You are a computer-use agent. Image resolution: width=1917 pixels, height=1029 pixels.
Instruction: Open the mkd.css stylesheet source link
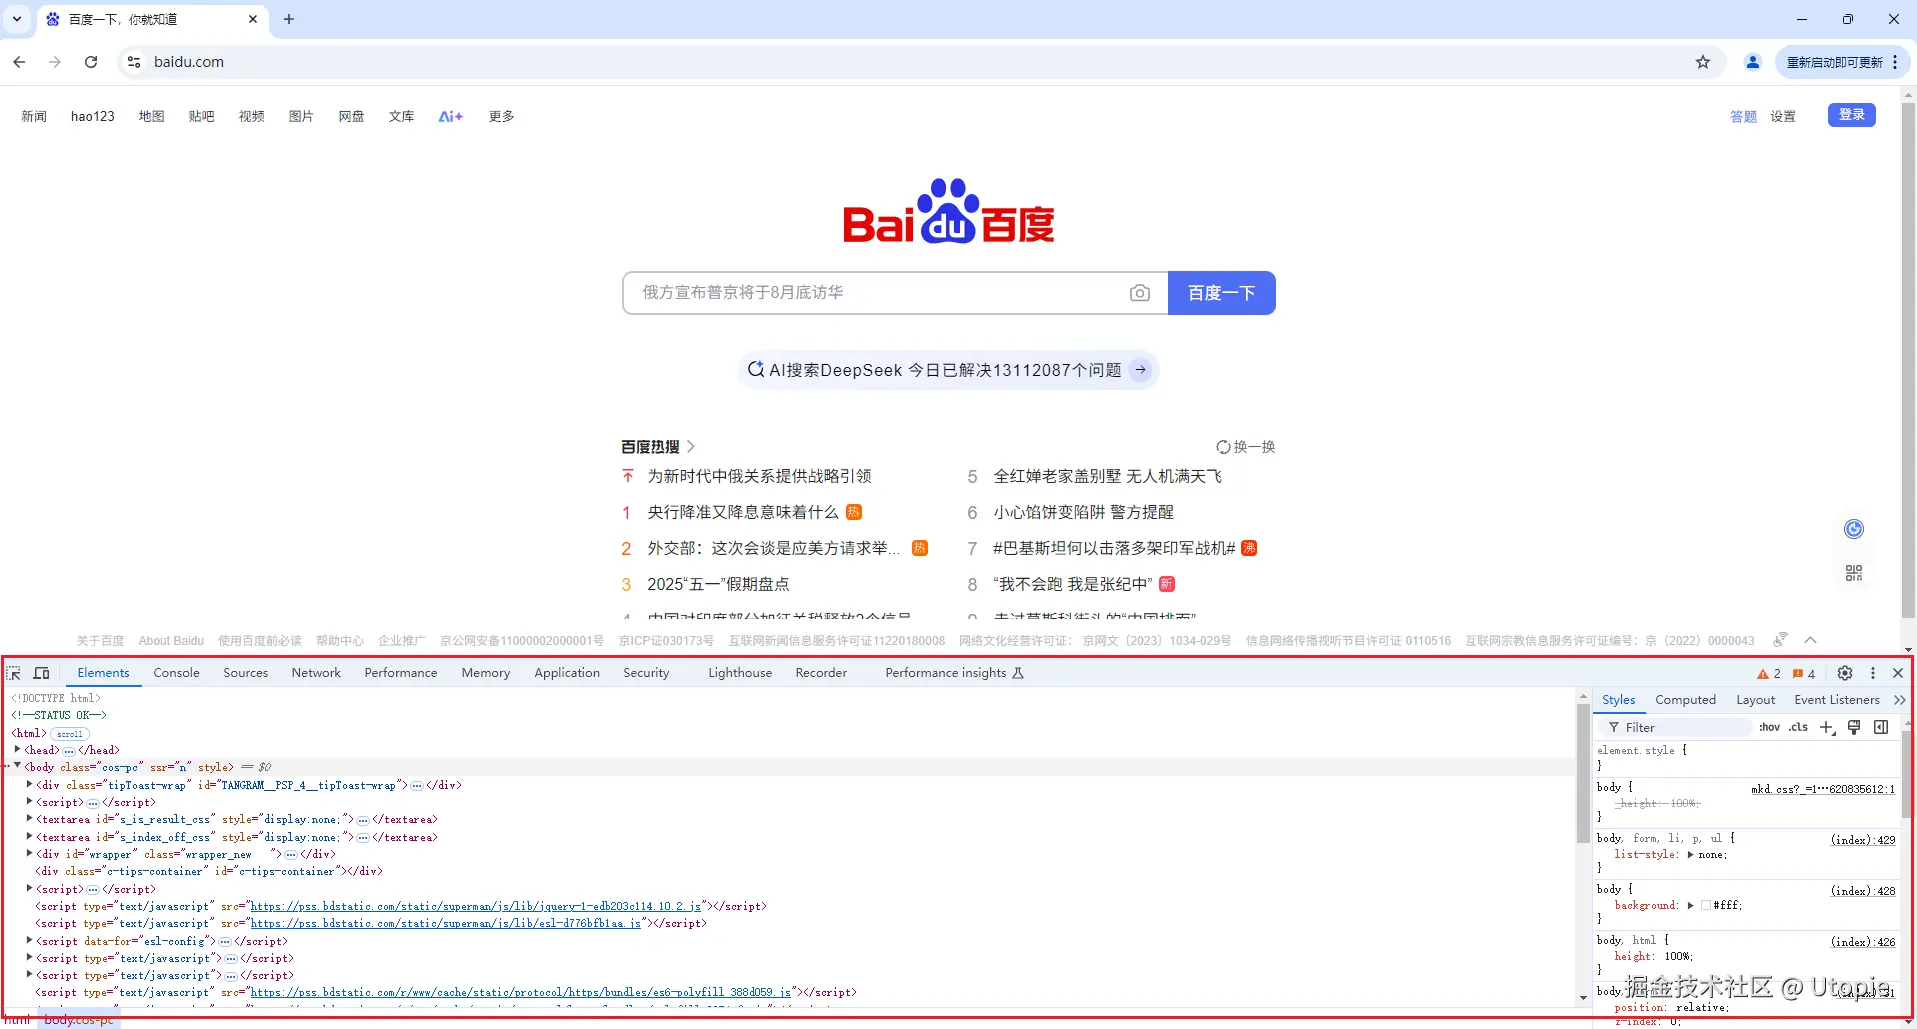pyautogui.click(x=1823, y=789)
